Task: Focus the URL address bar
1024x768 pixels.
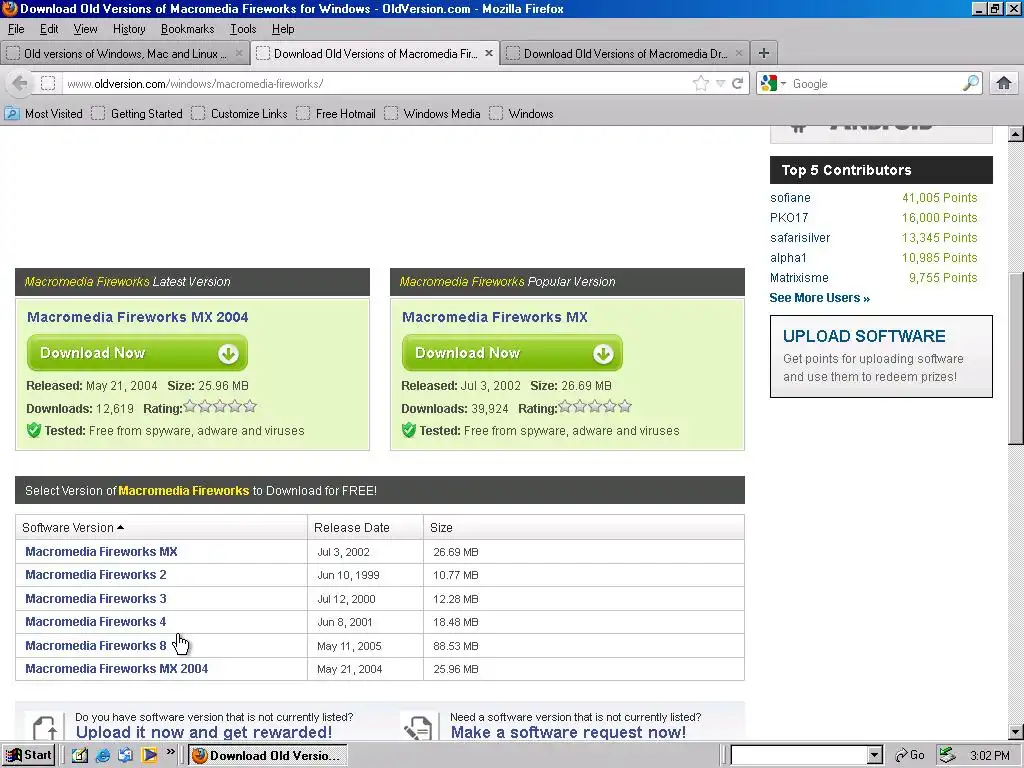Action: [x=376, y=84]
